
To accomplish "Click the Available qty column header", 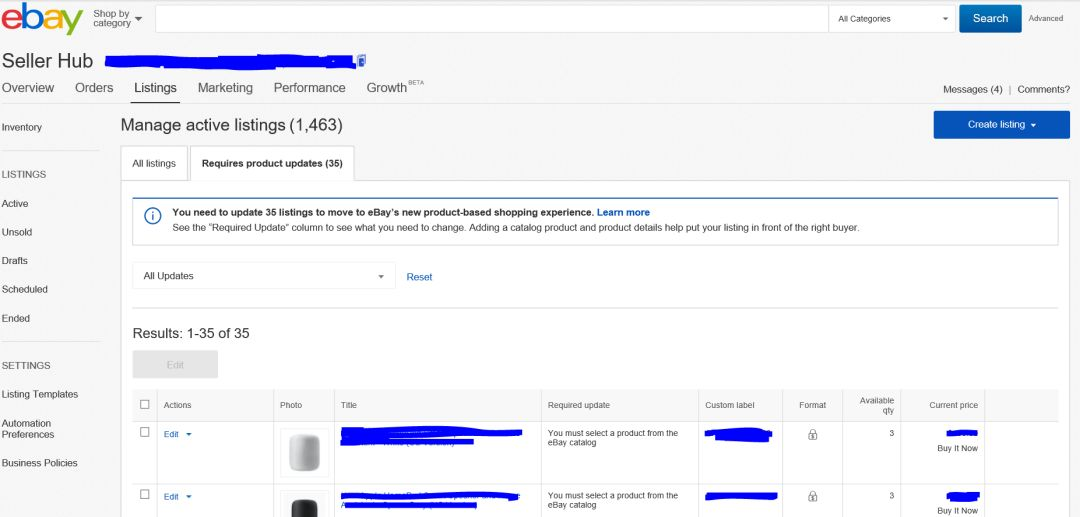I will (x=877, y=405).
